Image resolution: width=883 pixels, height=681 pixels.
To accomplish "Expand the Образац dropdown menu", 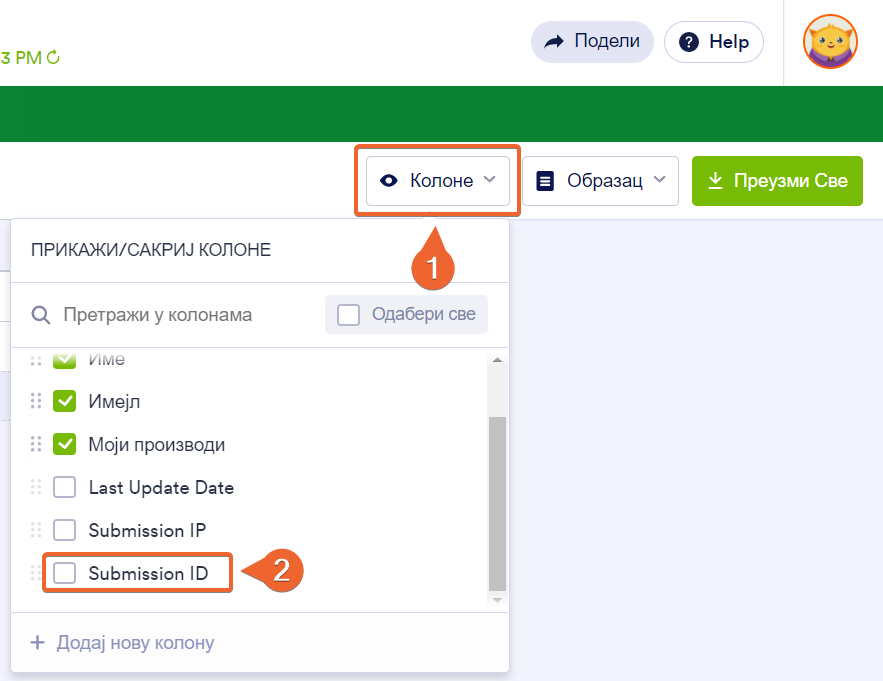I will 600,181.
